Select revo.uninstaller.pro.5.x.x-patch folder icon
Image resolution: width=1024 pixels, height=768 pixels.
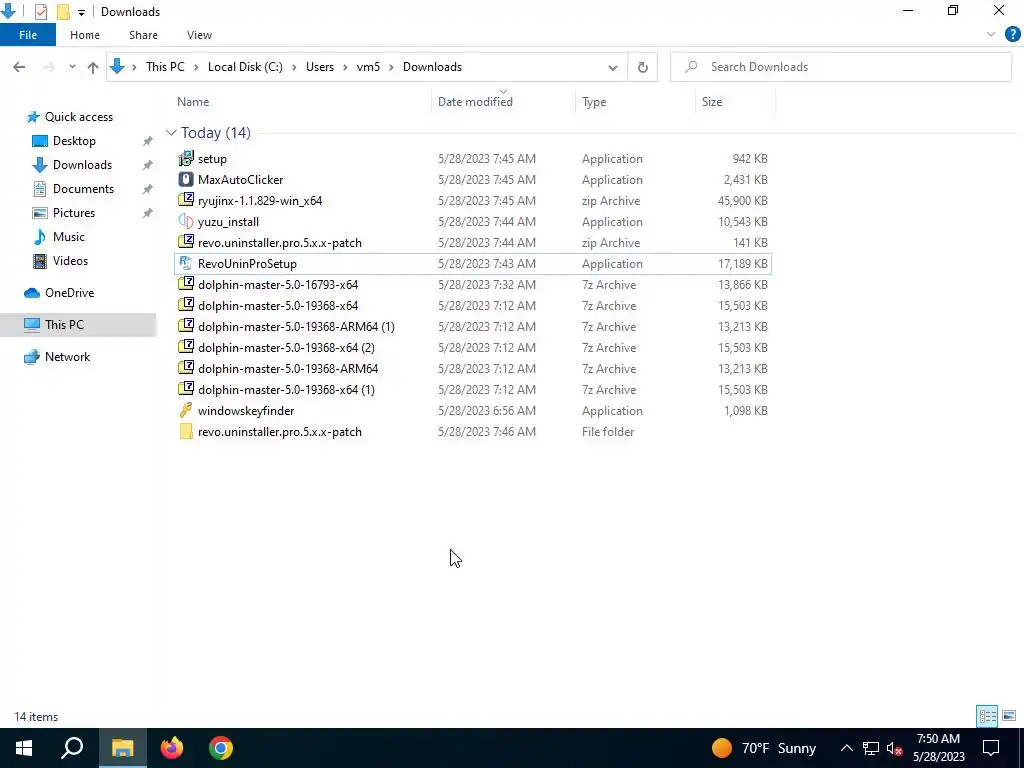(x=186, y=432)
